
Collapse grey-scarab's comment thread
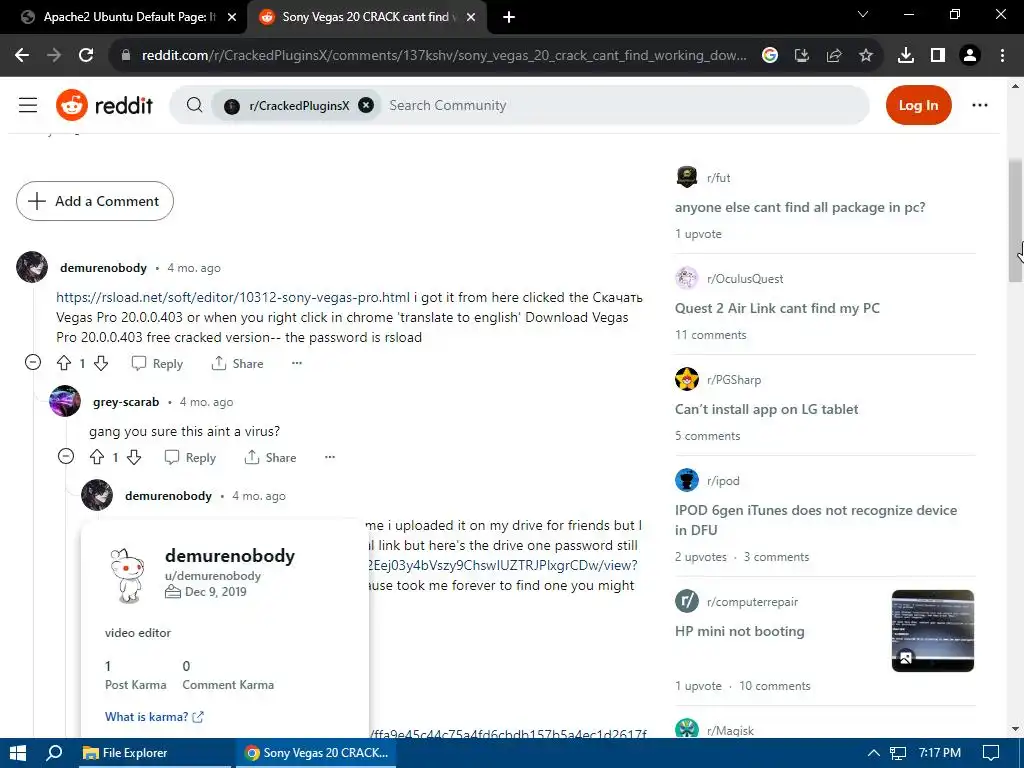pyautogui.click(x=66, y=456)
